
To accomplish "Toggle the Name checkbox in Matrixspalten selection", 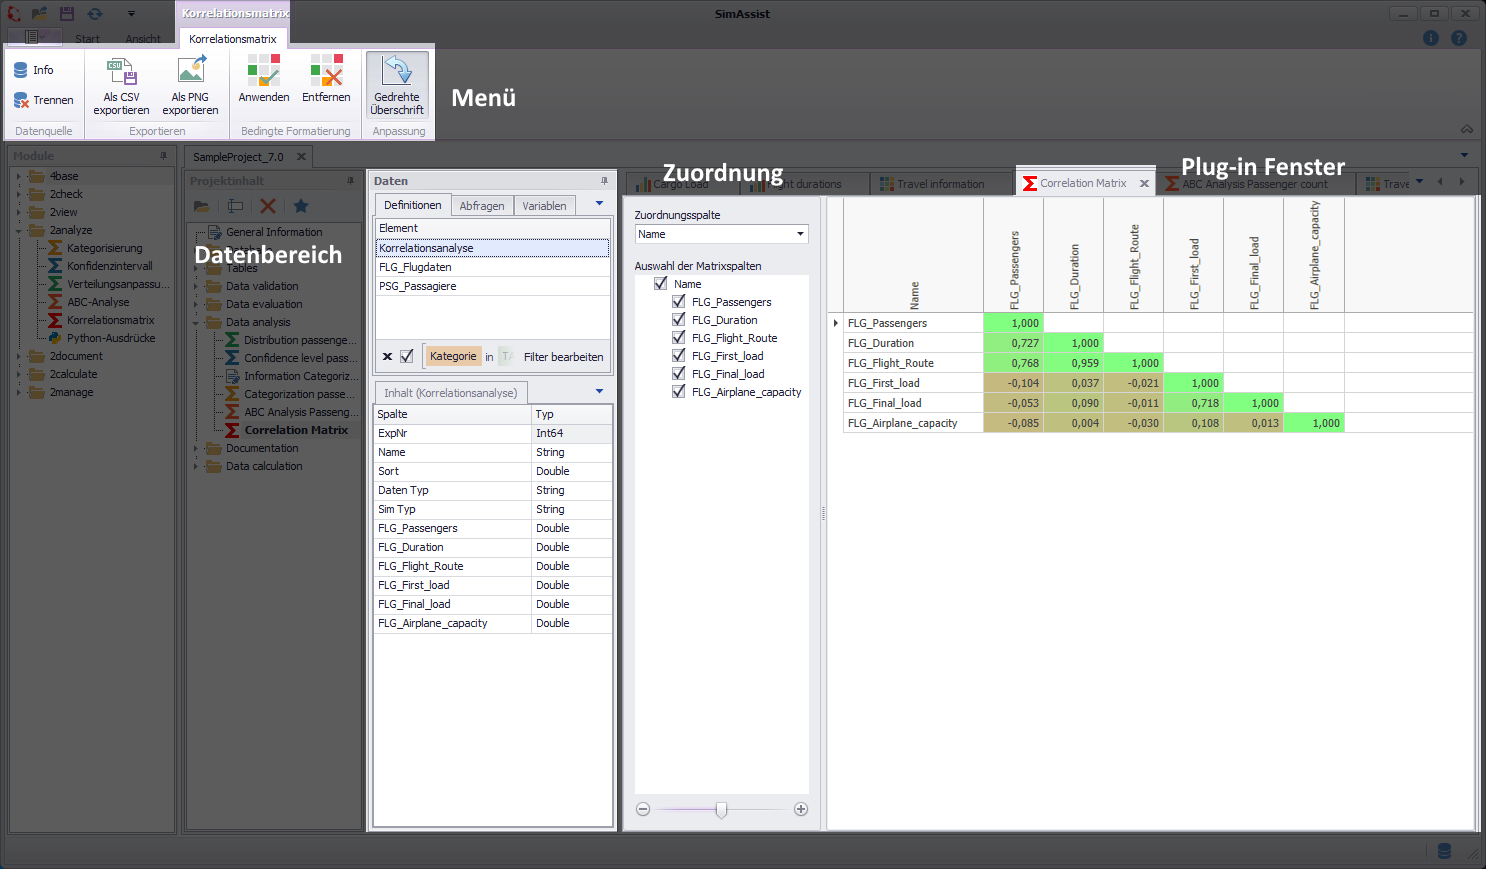I will [x=660, y=283].
